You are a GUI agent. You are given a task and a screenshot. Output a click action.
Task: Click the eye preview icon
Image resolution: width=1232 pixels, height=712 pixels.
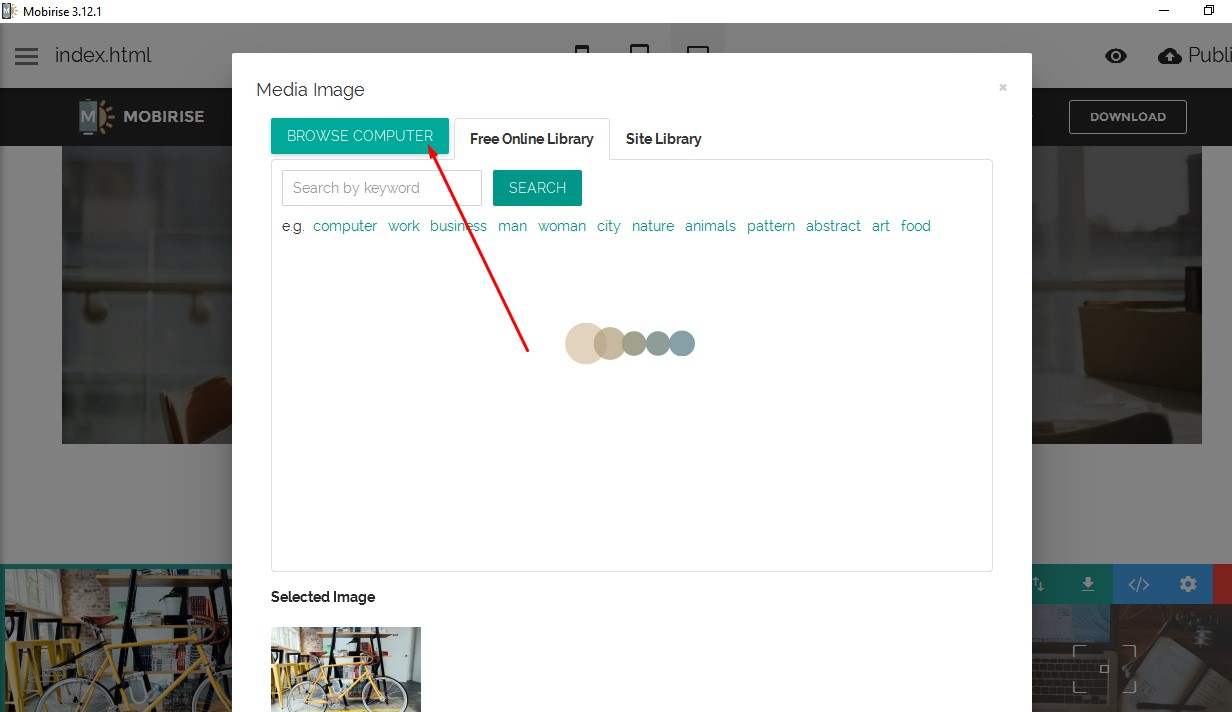coord(1116,56)
